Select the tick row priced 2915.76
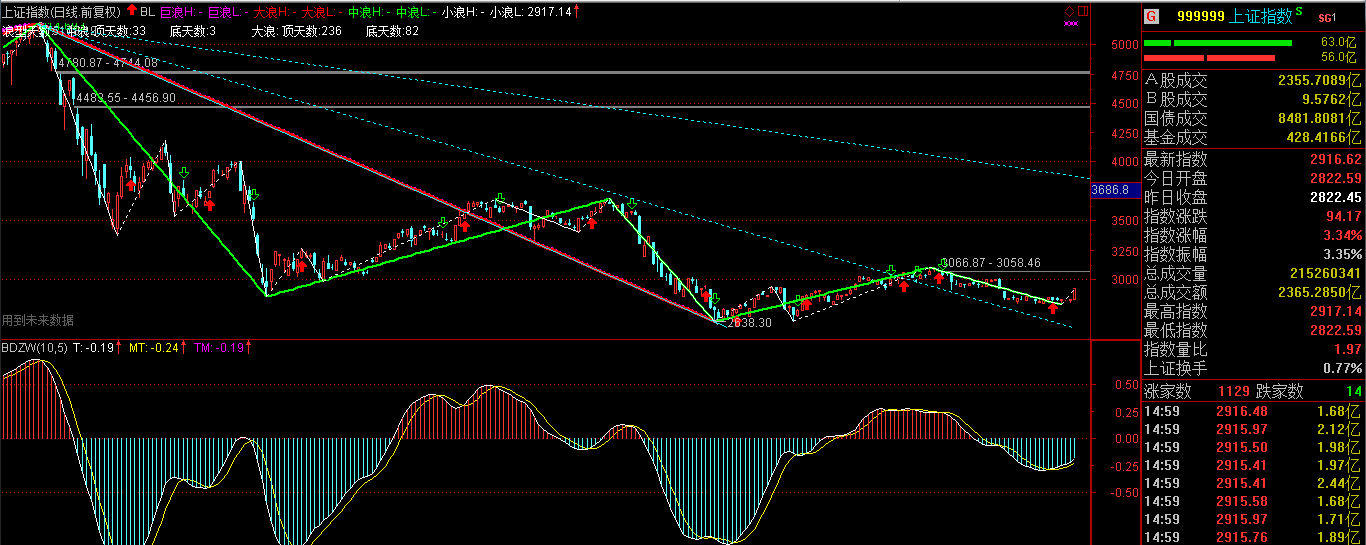 (1253, 537)
